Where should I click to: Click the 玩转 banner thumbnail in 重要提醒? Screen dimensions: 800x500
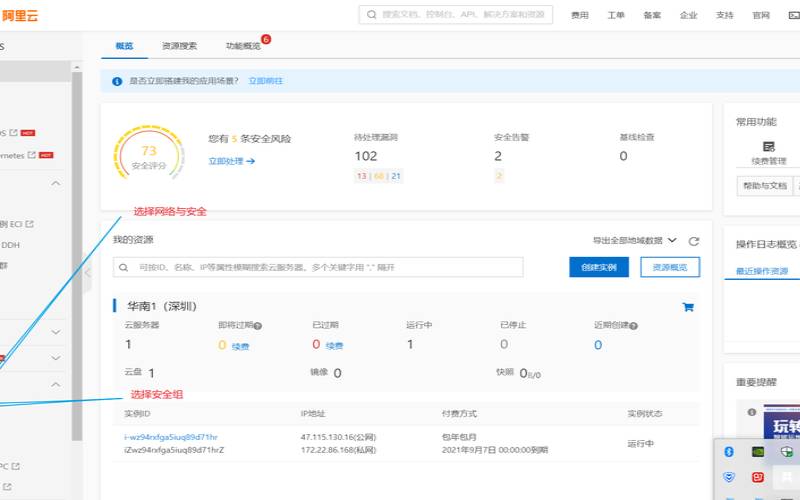coord(782,422)
